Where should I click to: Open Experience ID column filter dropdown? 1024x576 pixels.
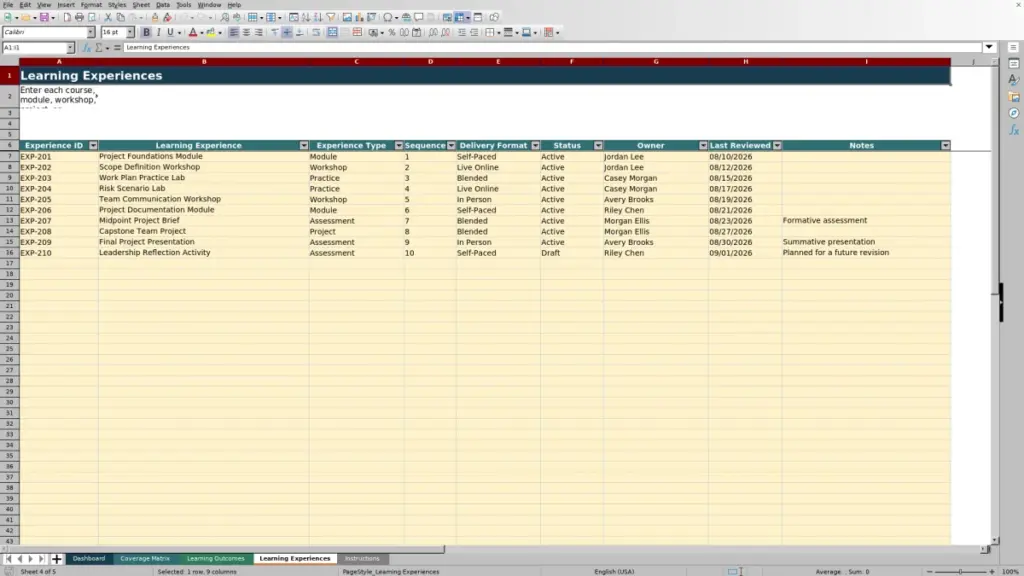pos(93,146)
